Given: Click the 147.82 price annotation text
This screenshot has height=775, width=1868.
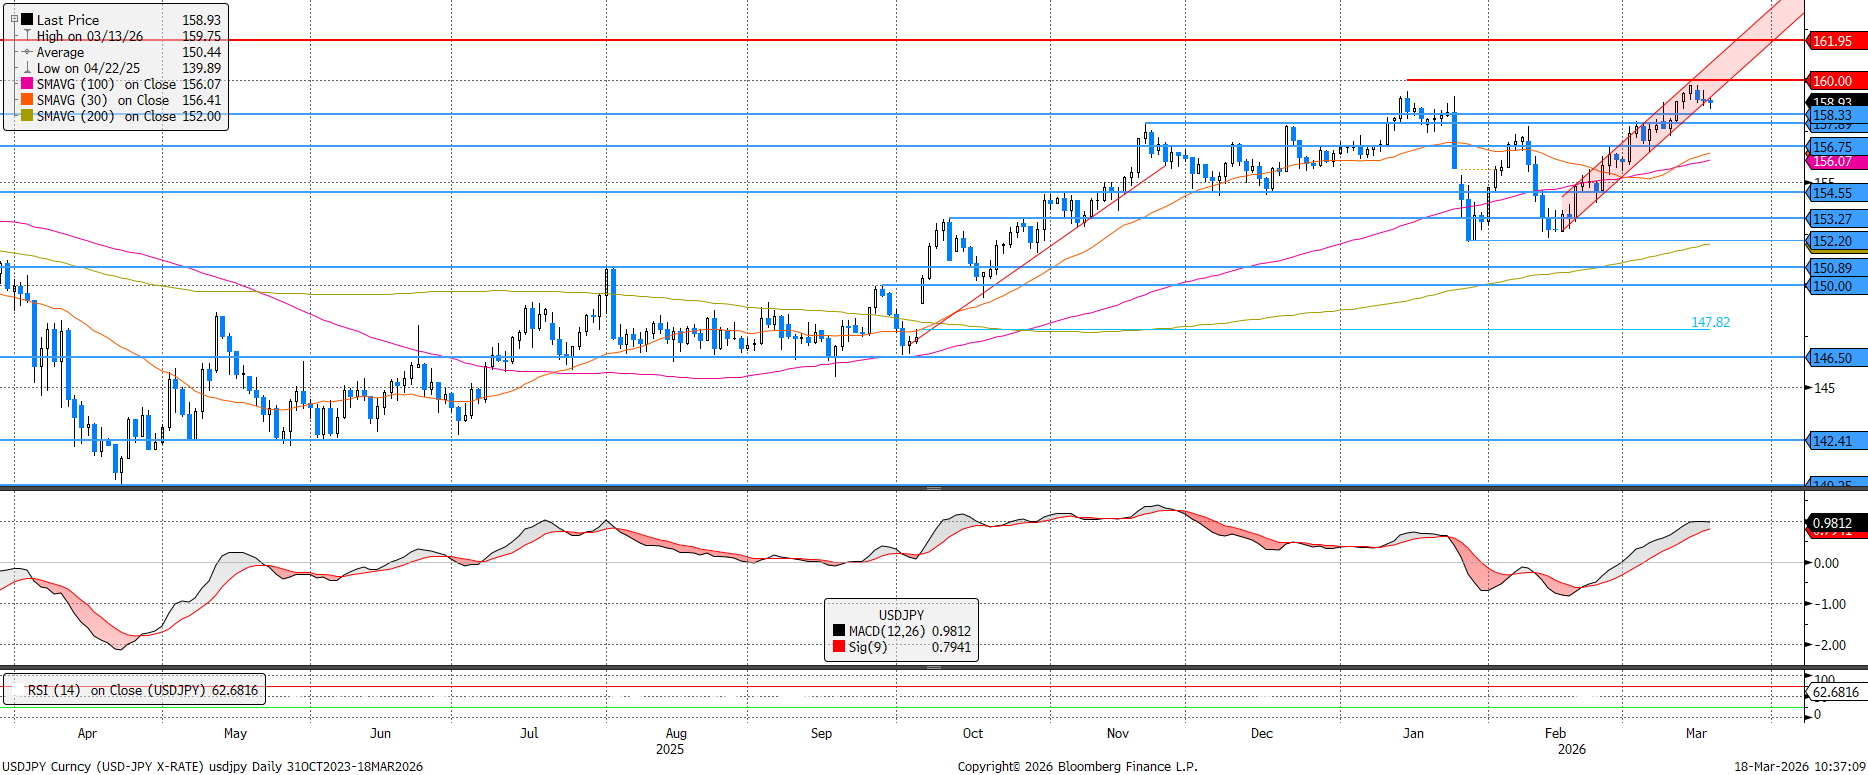Looking at the screenshot, I should click(x=1710, y=322).
